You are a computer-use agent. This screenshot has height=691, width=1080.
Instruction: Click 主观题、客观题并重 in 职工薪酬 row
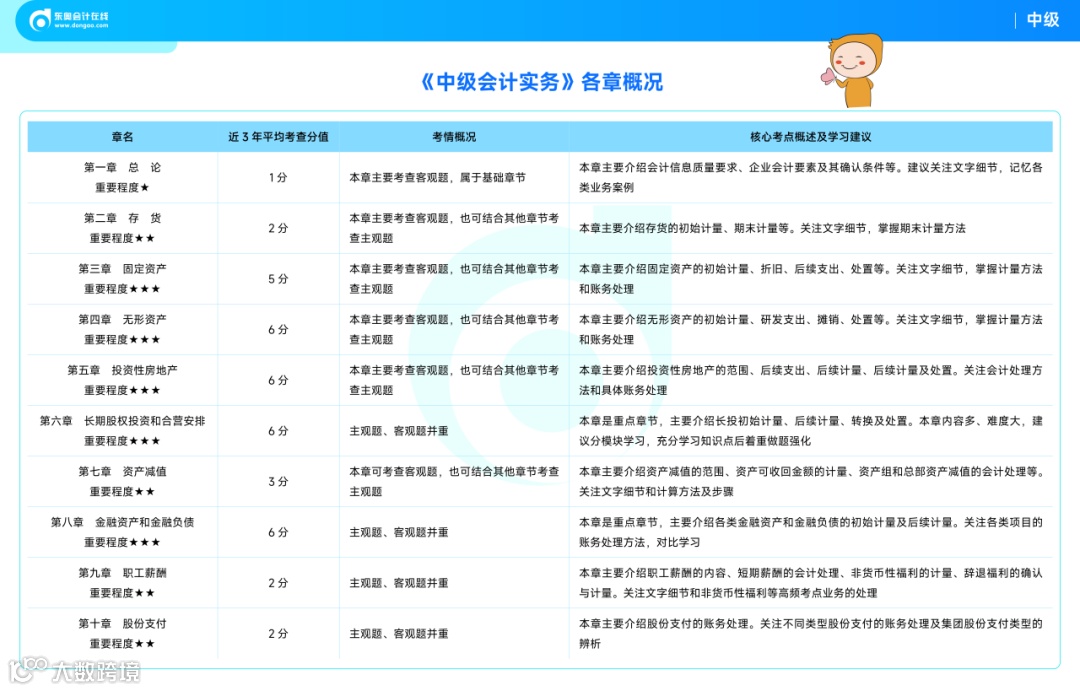point(399,583)
